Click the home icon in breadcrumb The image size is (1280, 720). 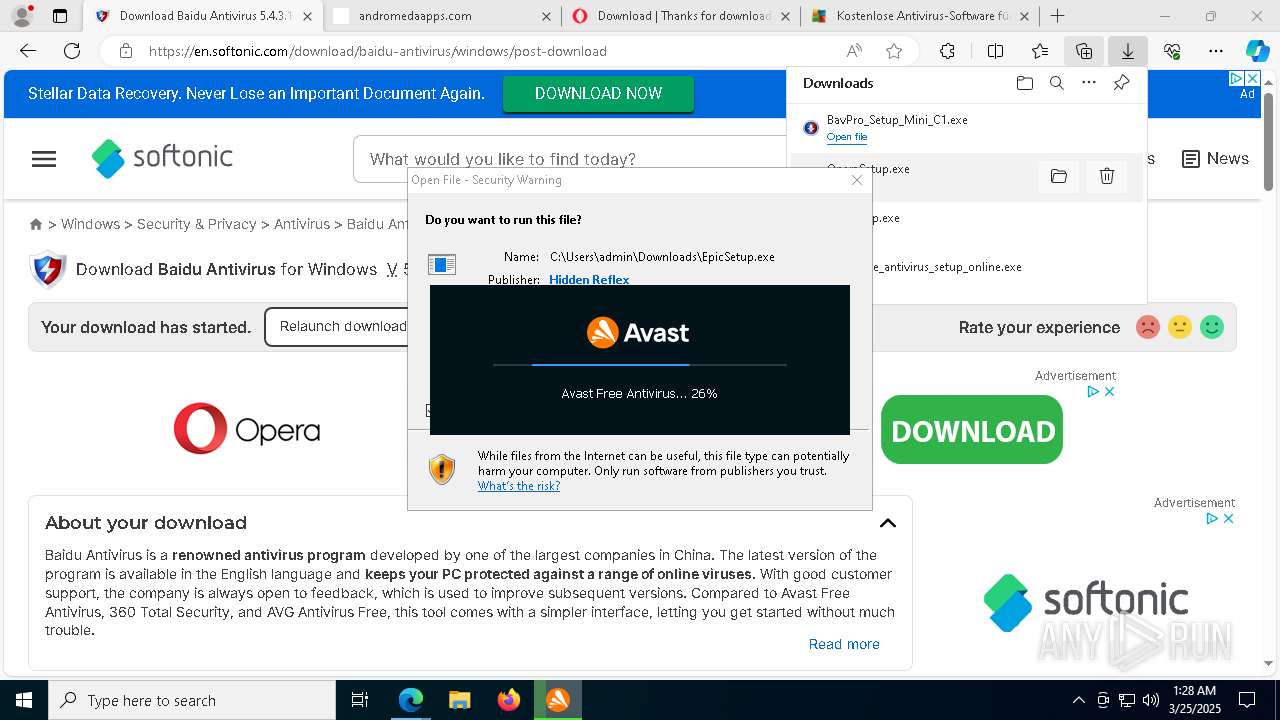click(x=36, y=225)
